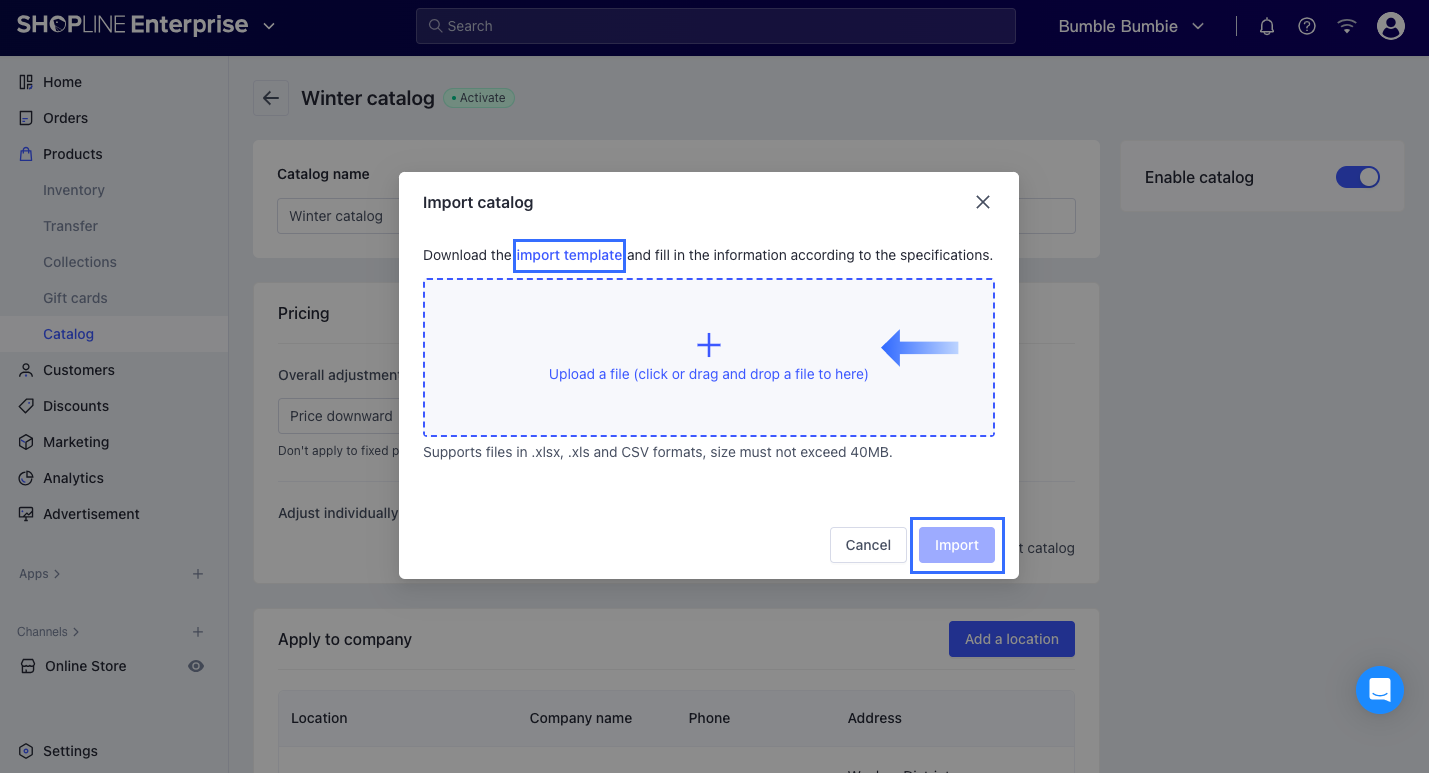The width and height of the screenshot is (1429, 773).
Task: Open the SHOPLINE Enterprise dropdown chevron
Action: 269,27
